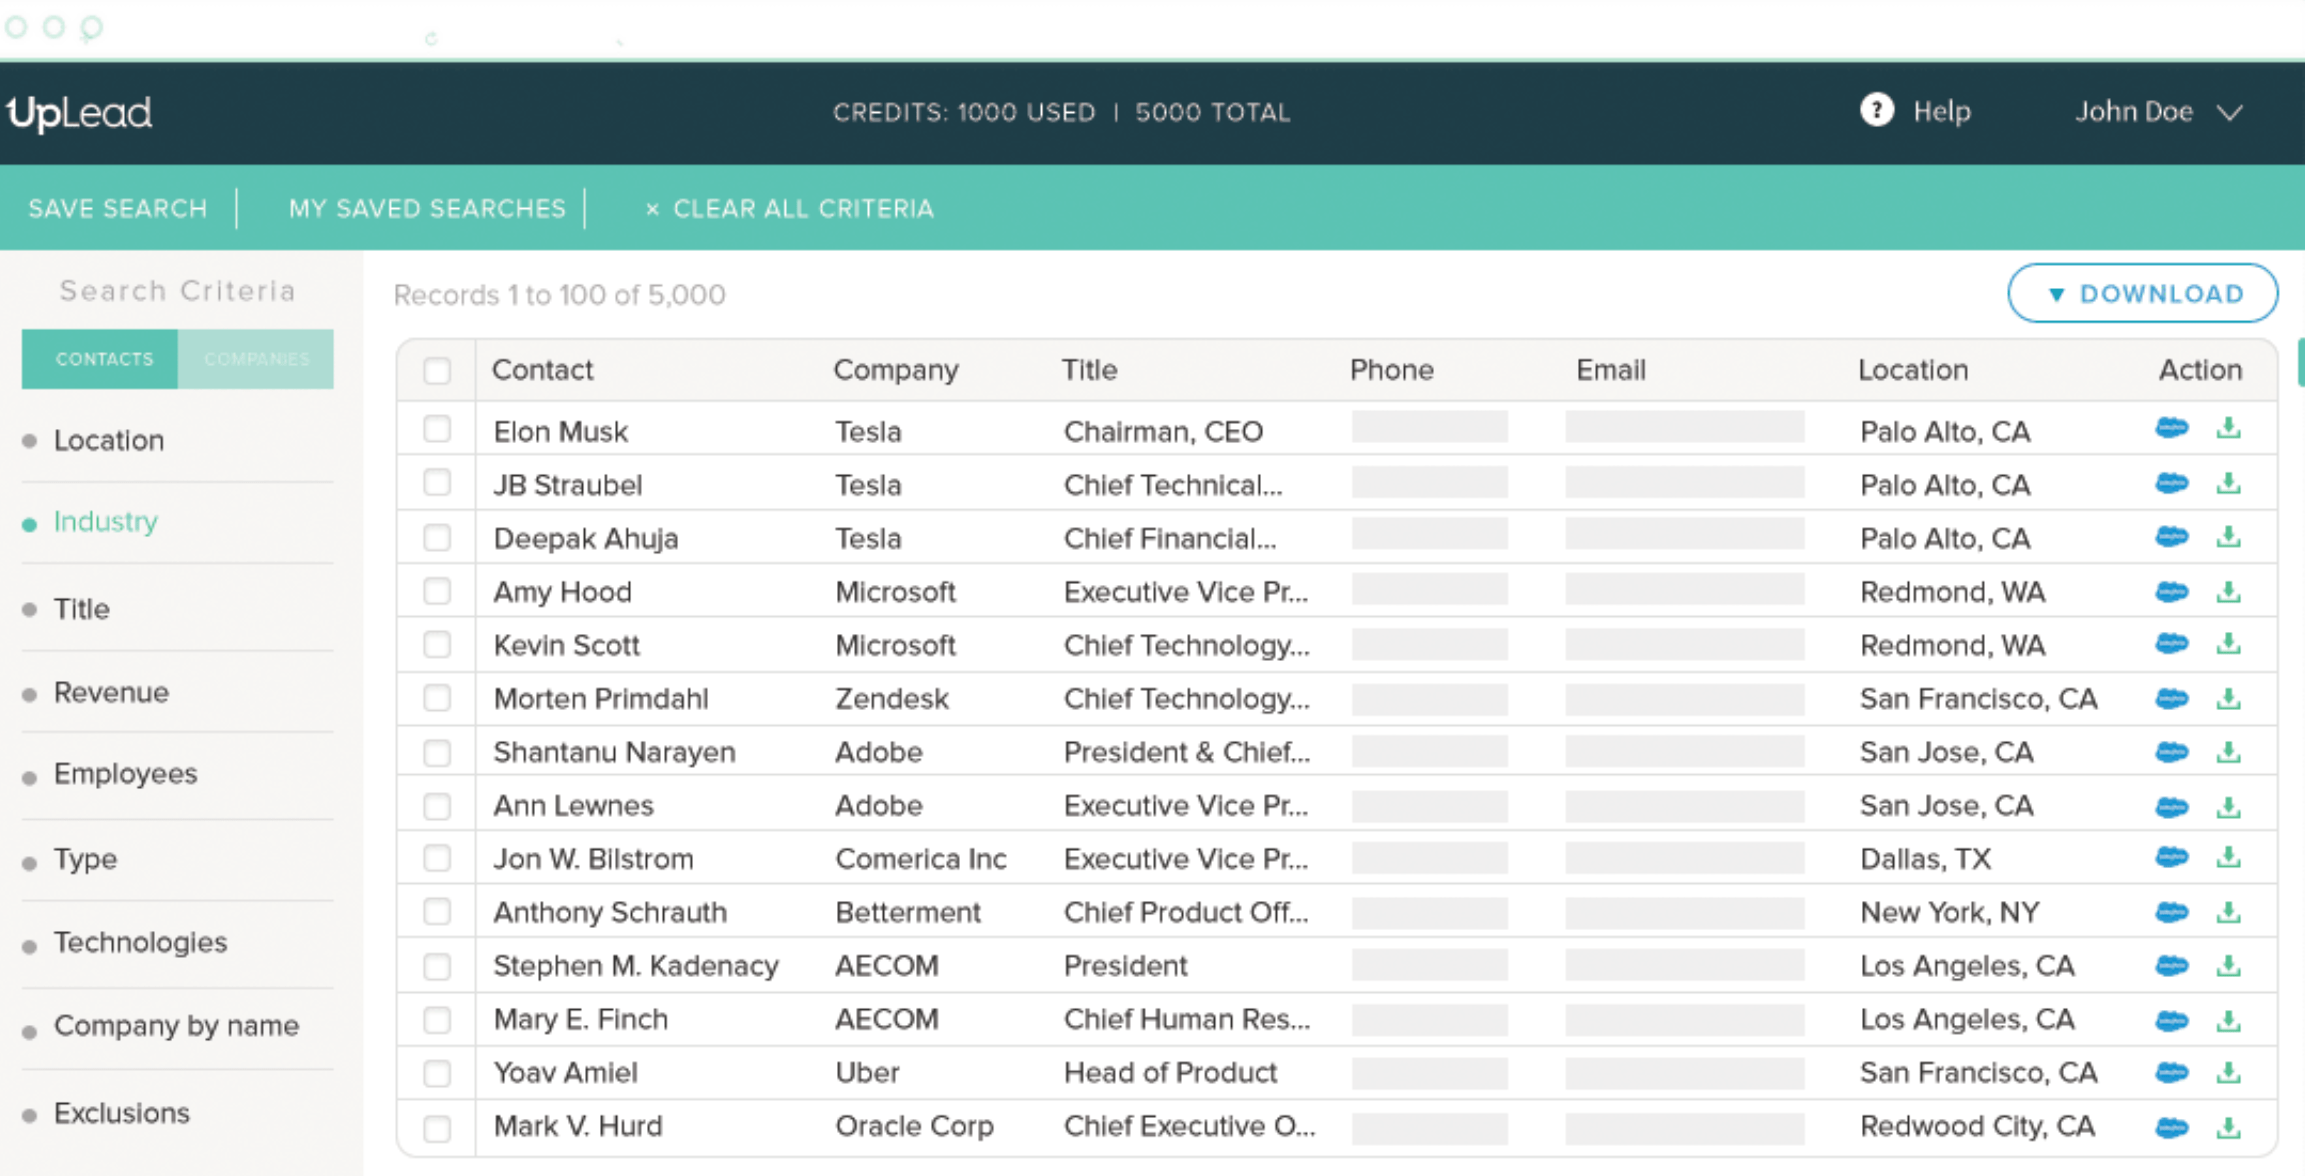
Task: Click the Contact column header
Action: [x=542, y=370]
